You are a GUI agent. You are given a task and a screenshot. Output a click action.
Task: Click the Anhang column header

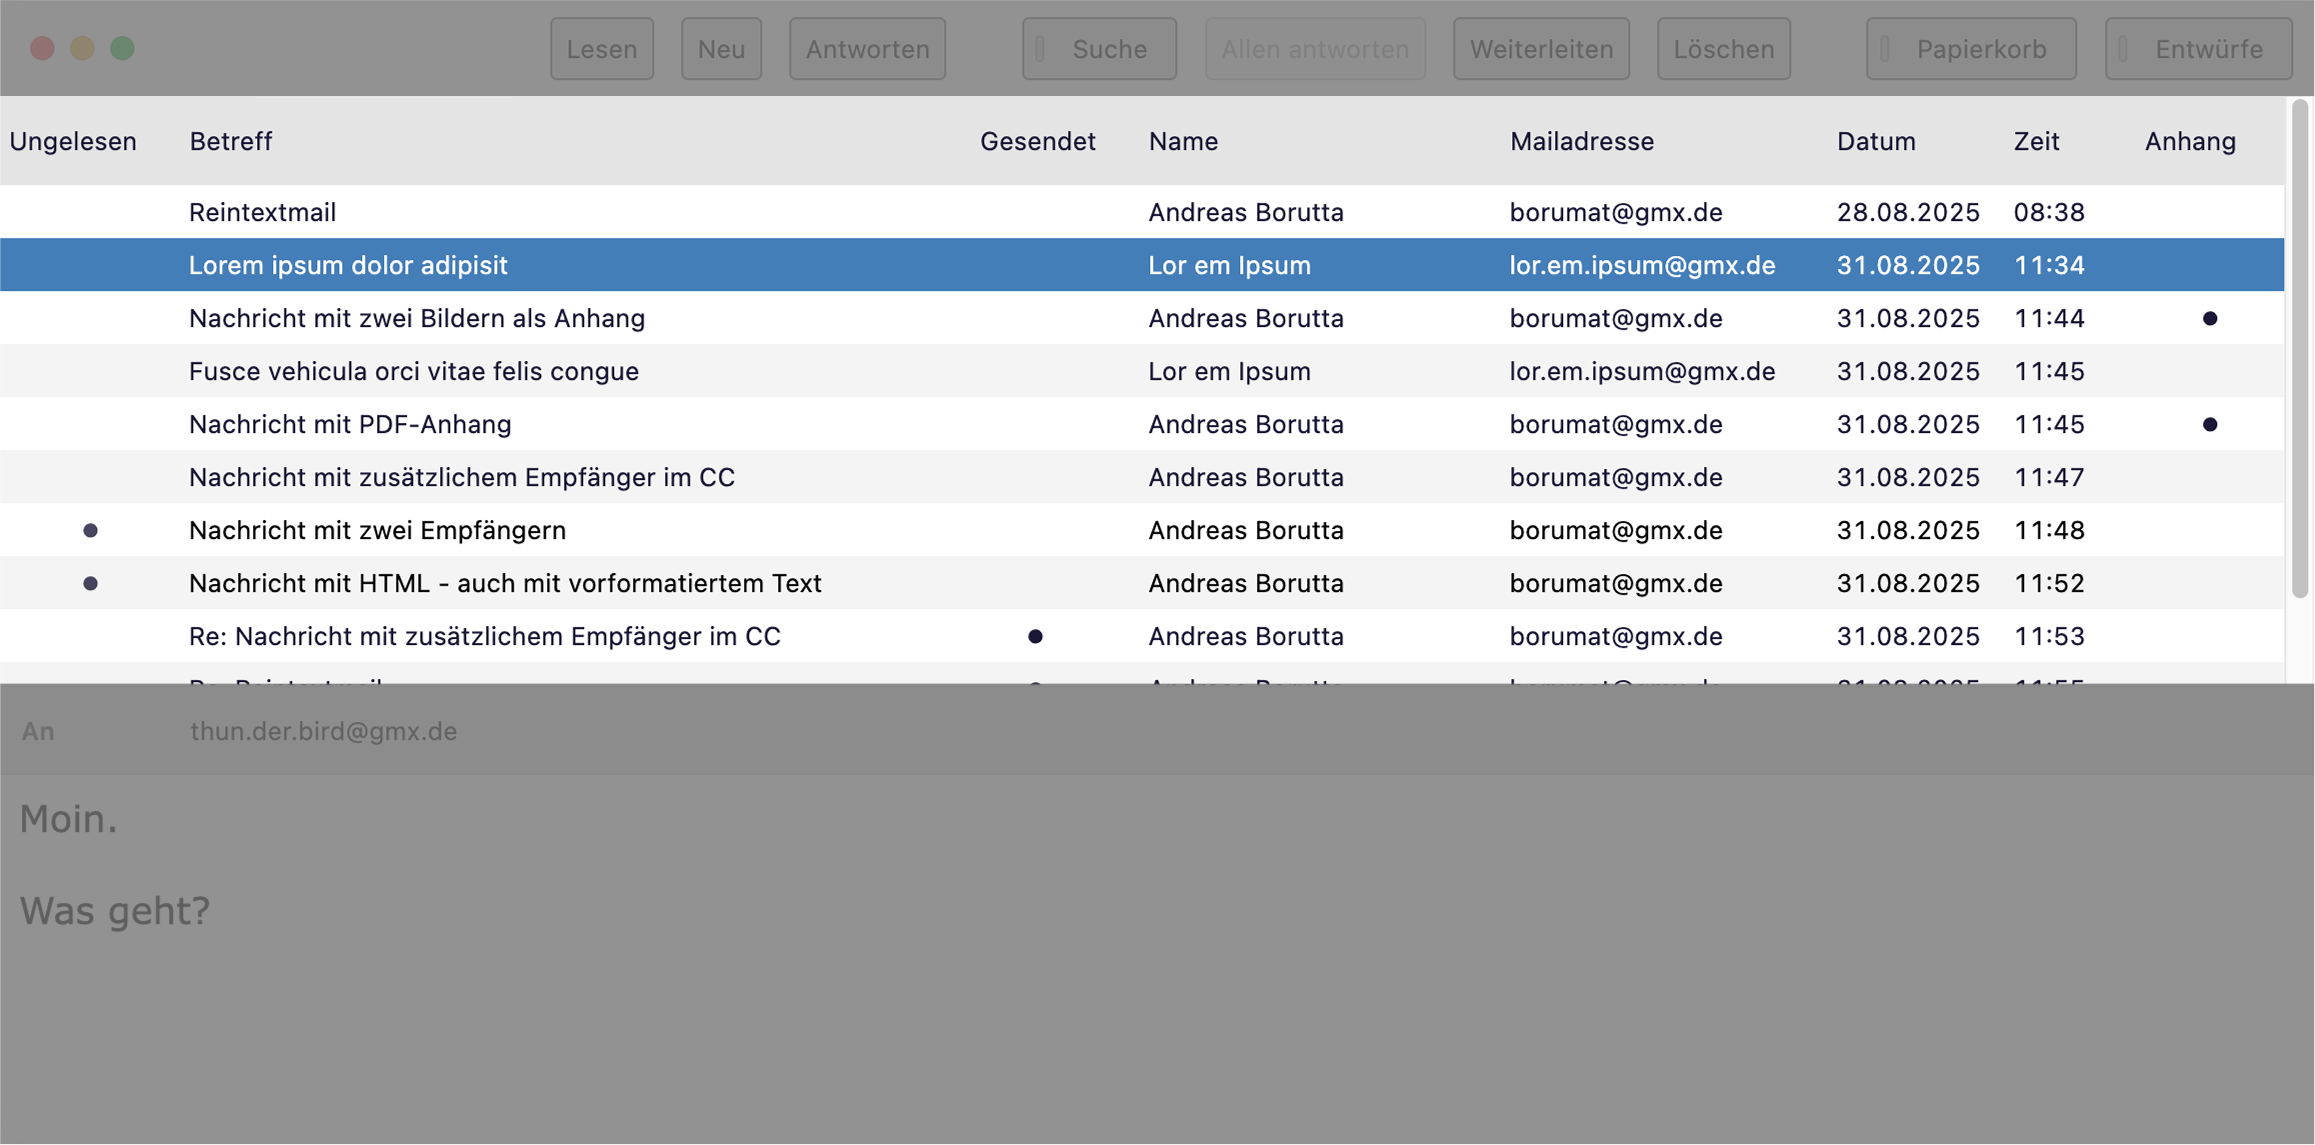click(x=2190, y=141)
